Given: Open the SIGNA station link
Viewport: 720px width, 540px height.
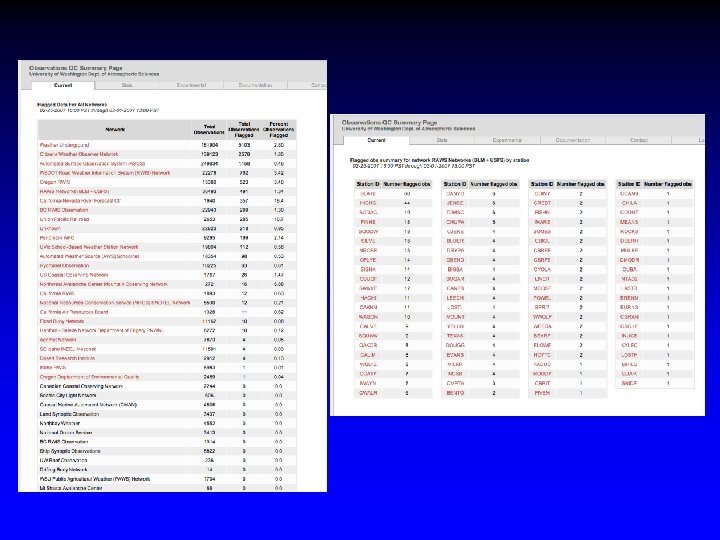Looking at the screenshot, I should pos(368,270).
